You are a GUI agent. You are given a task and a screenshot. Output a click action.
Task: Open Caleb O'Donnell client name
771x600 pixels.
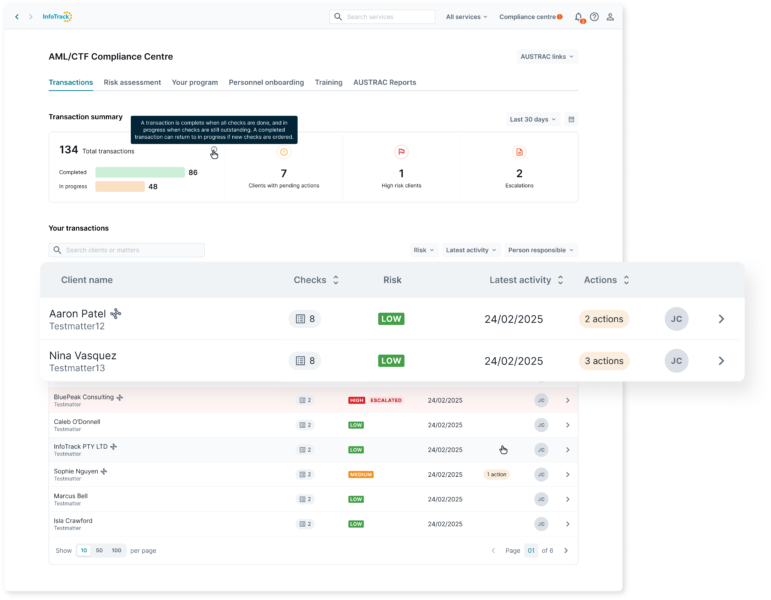click(77, 422)
